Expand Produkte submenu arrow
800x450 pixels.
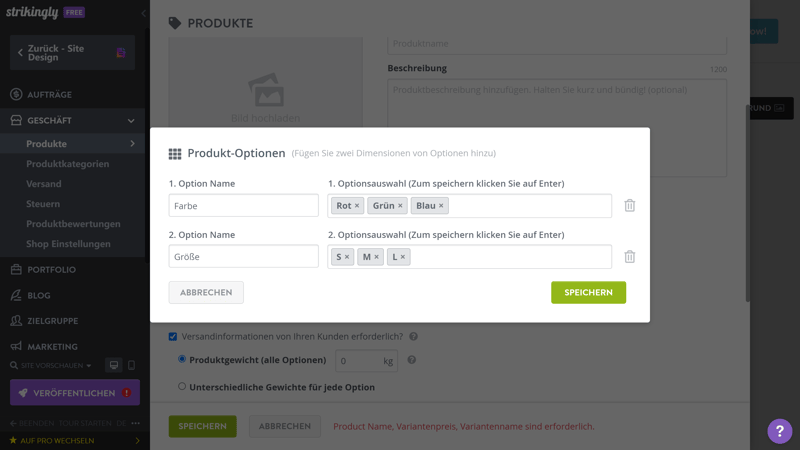coord(132,144)
